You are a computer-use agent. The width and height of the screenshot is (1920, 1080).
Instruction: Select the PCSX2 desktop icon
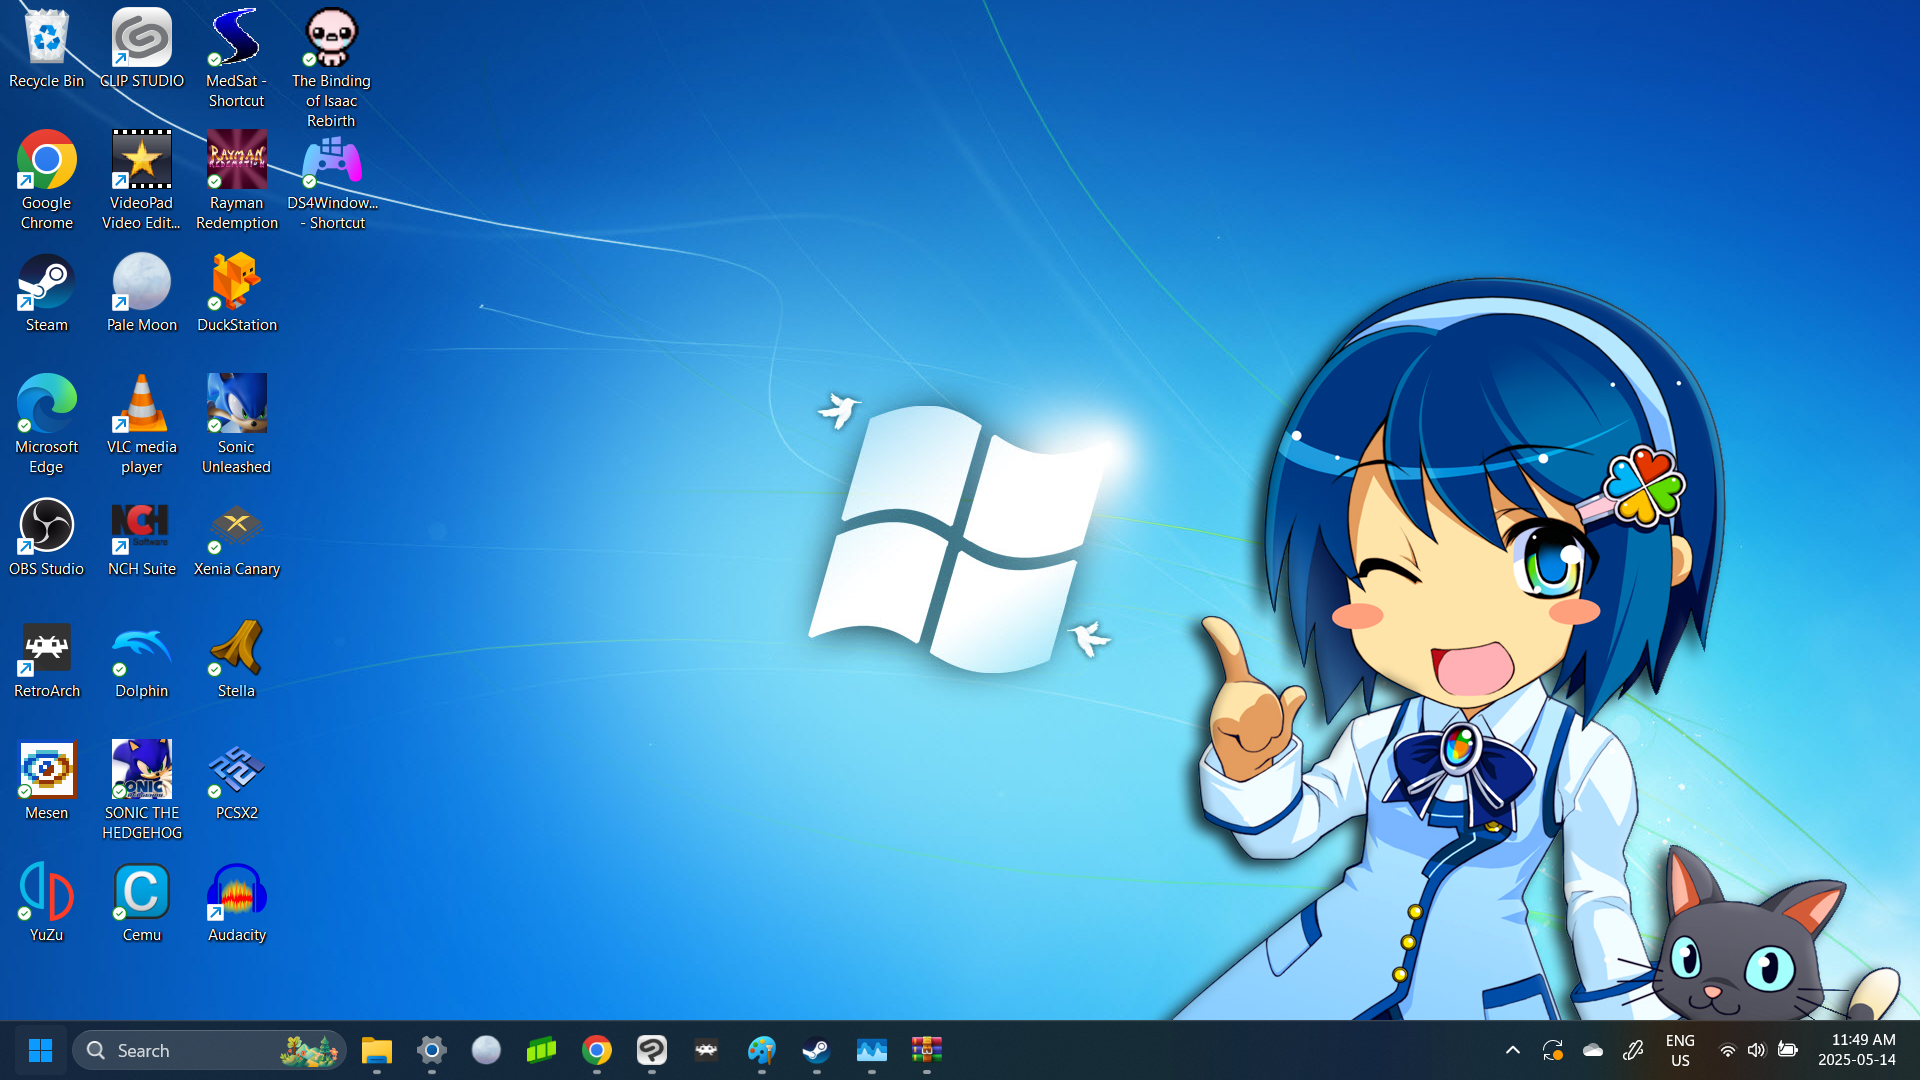click(x=236, y=781)
